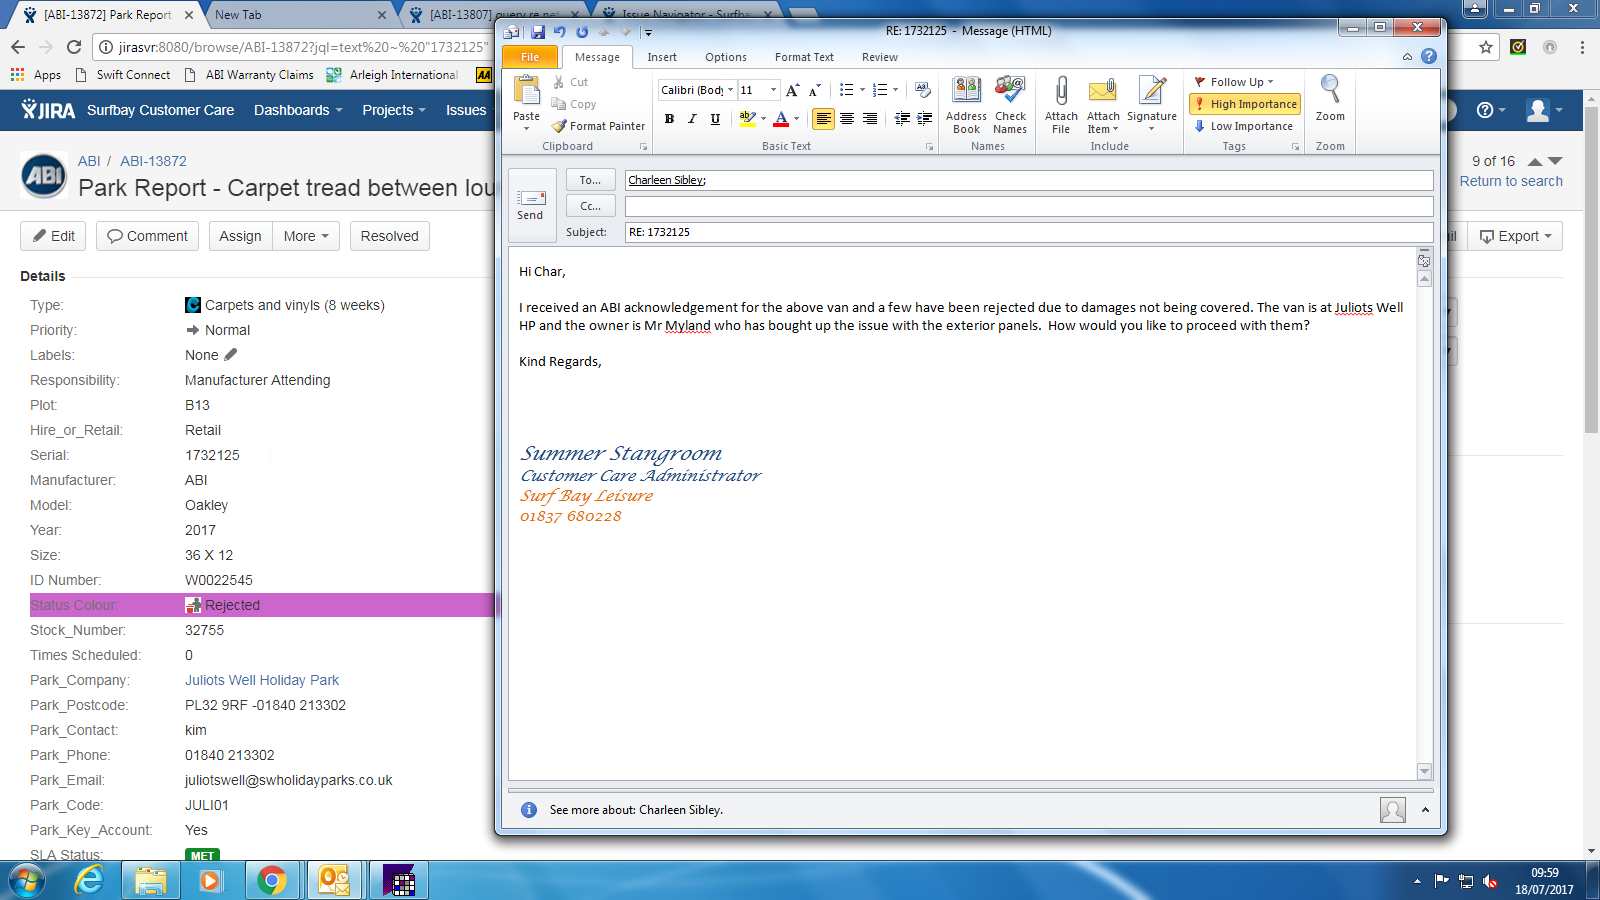Toggle italic text formatting
1600x900 pixels.
click(x=692, y=119)
